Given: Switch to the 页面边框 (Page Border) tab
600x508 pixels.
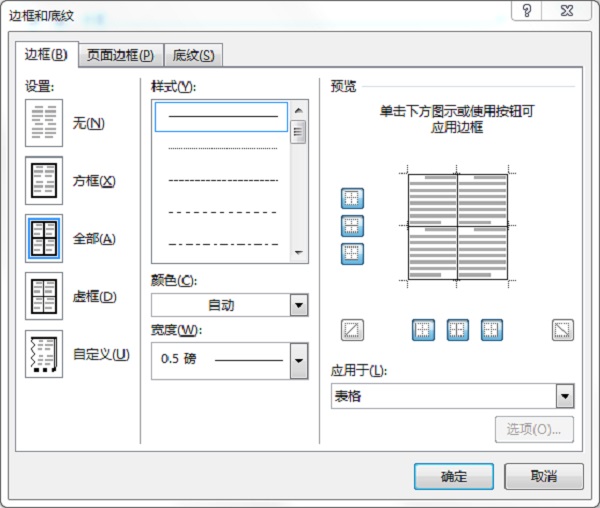Looking at the screenshot, I should 120,56.
